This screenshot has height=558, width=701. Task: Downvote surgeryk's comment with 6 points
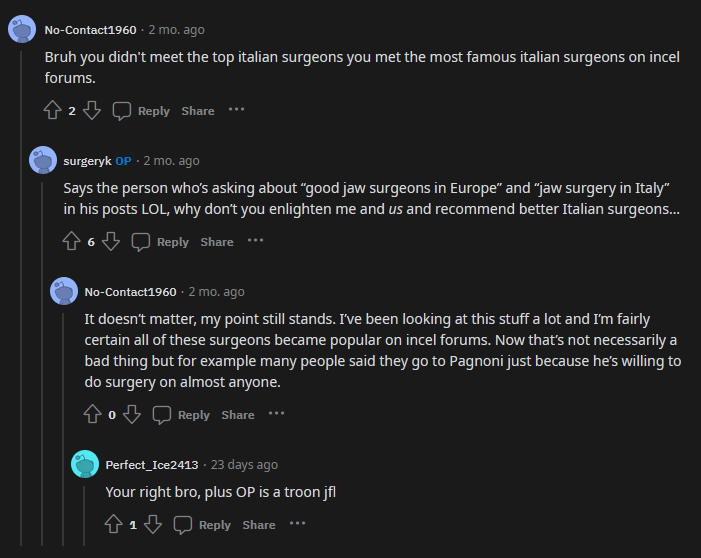tap(111, 241)
